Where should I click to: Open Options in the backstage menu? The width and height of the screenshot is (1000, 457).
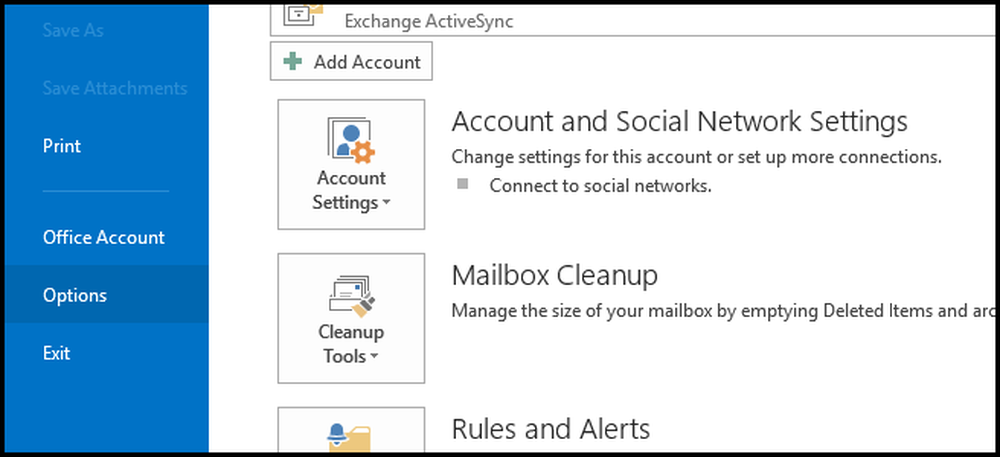[107, 295]
